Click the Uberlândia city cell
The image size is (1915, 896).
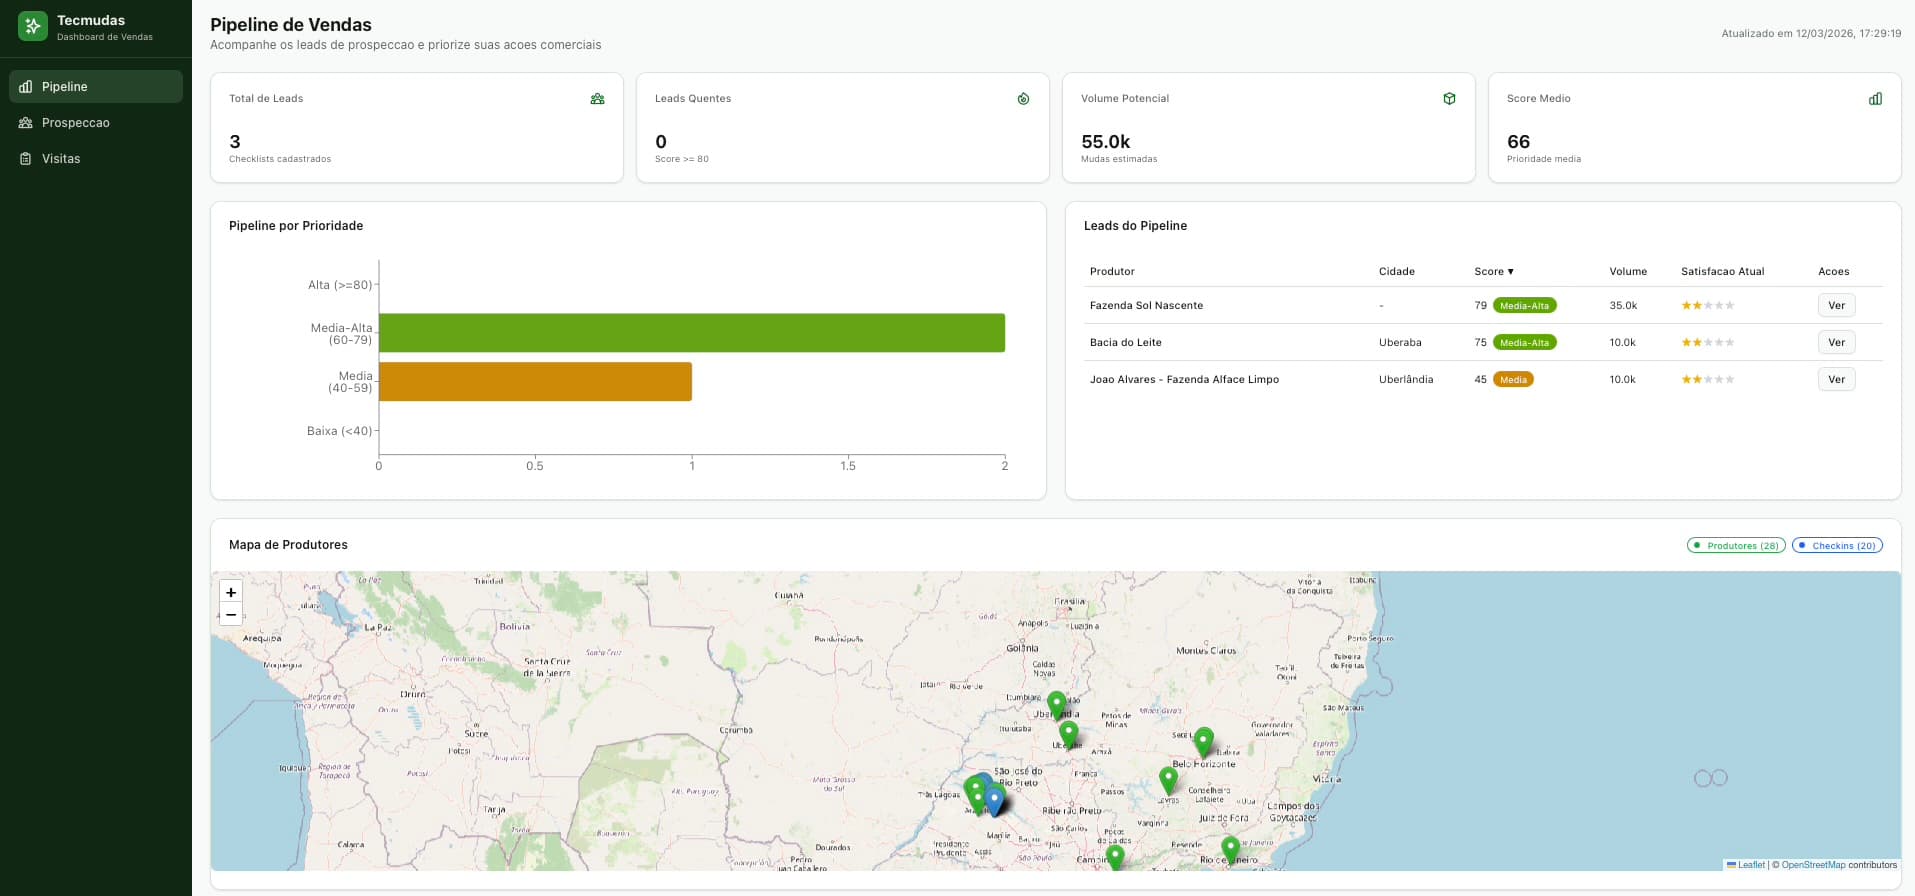[x=1406, y=380]
